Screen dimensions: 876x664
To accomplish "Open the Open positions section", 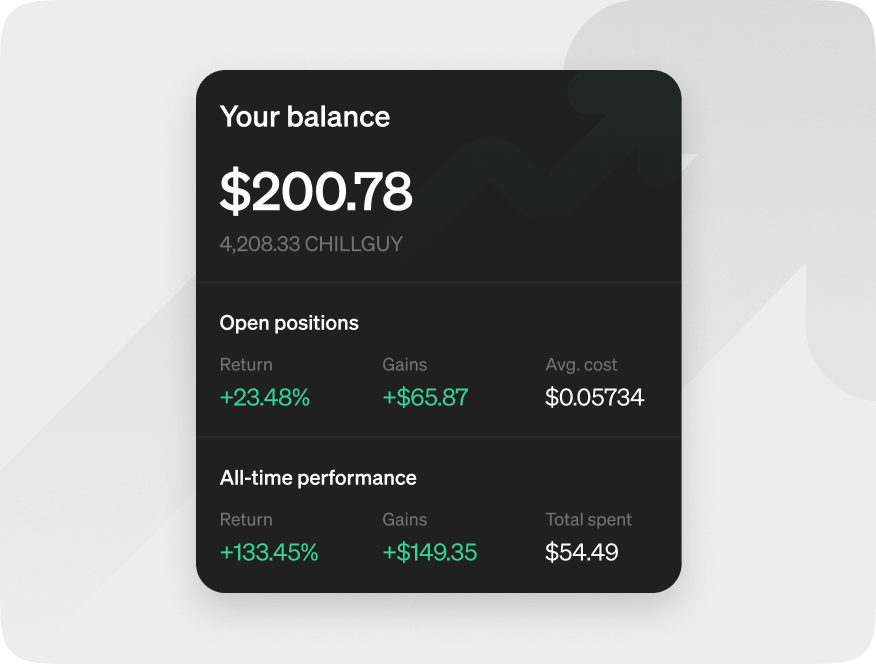I will point(289,323).
